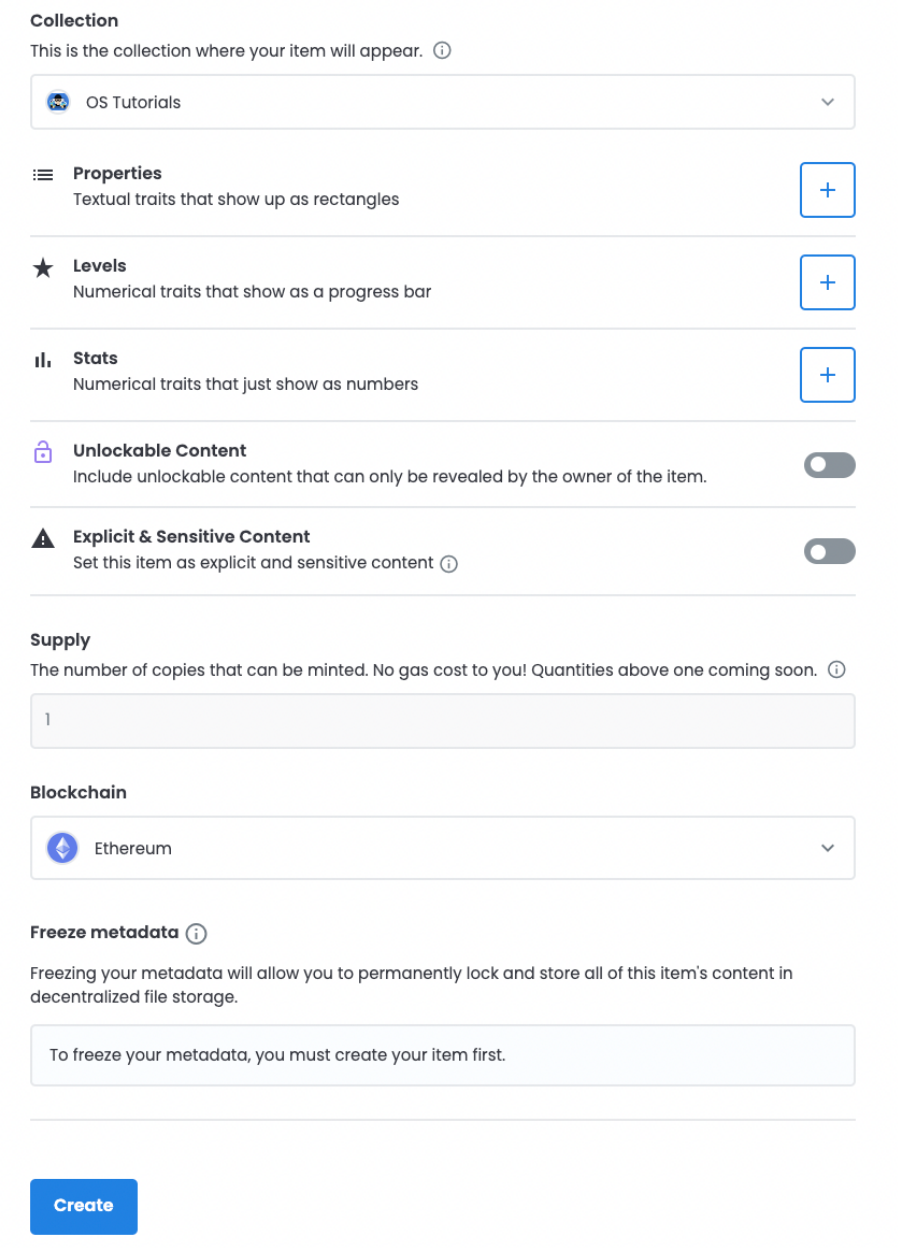Click the Ethereum logo in Blockchain selector
The image size is (898, 1248).
63,849
